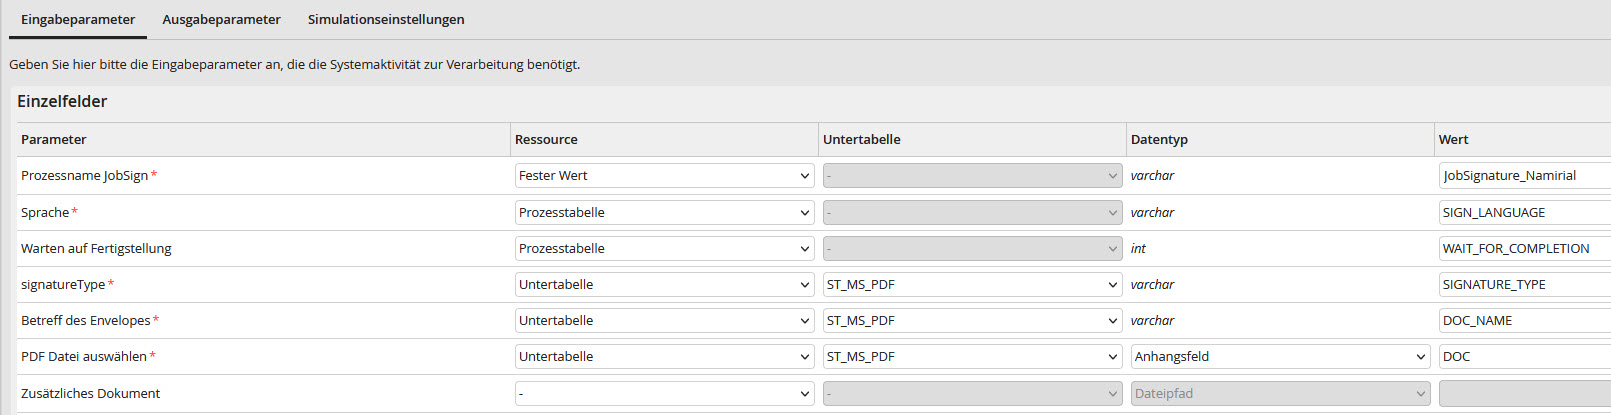The width and height of the screenshot is (1611, 415).
Task: Open Ressource dropdown for Zusätzliches Dokument
Action: click(x=664, y=394)
